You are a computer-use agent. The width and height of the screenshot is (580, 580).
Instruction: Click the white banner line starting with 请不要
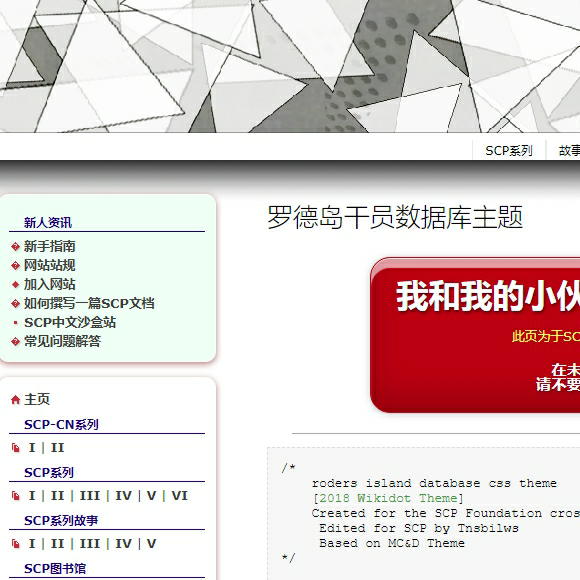[x=558, y=385]
